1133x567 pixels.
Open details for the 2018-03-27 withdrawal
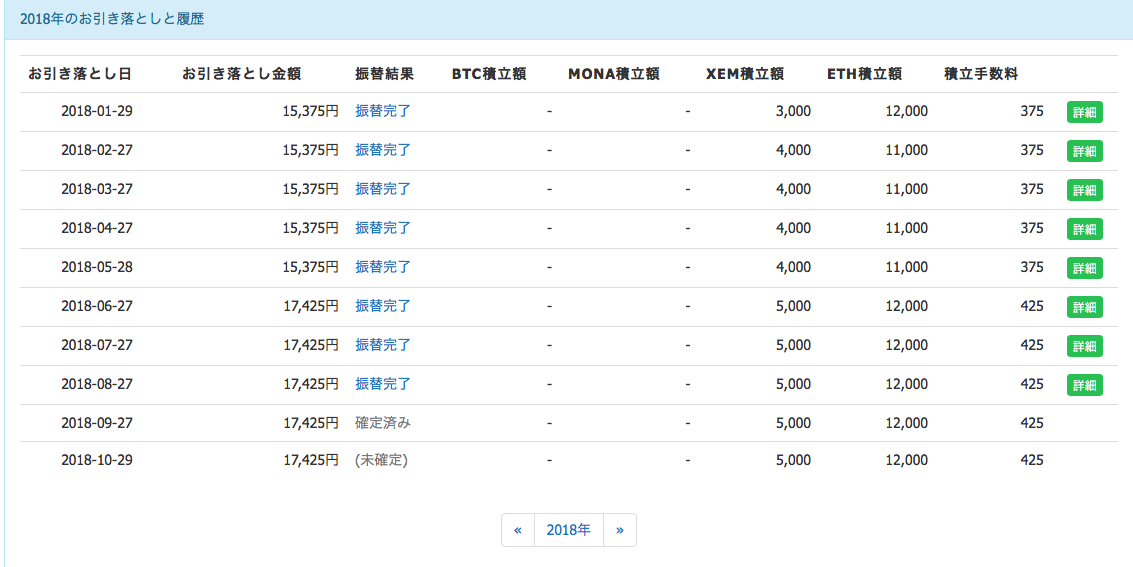pos(1084,190)
